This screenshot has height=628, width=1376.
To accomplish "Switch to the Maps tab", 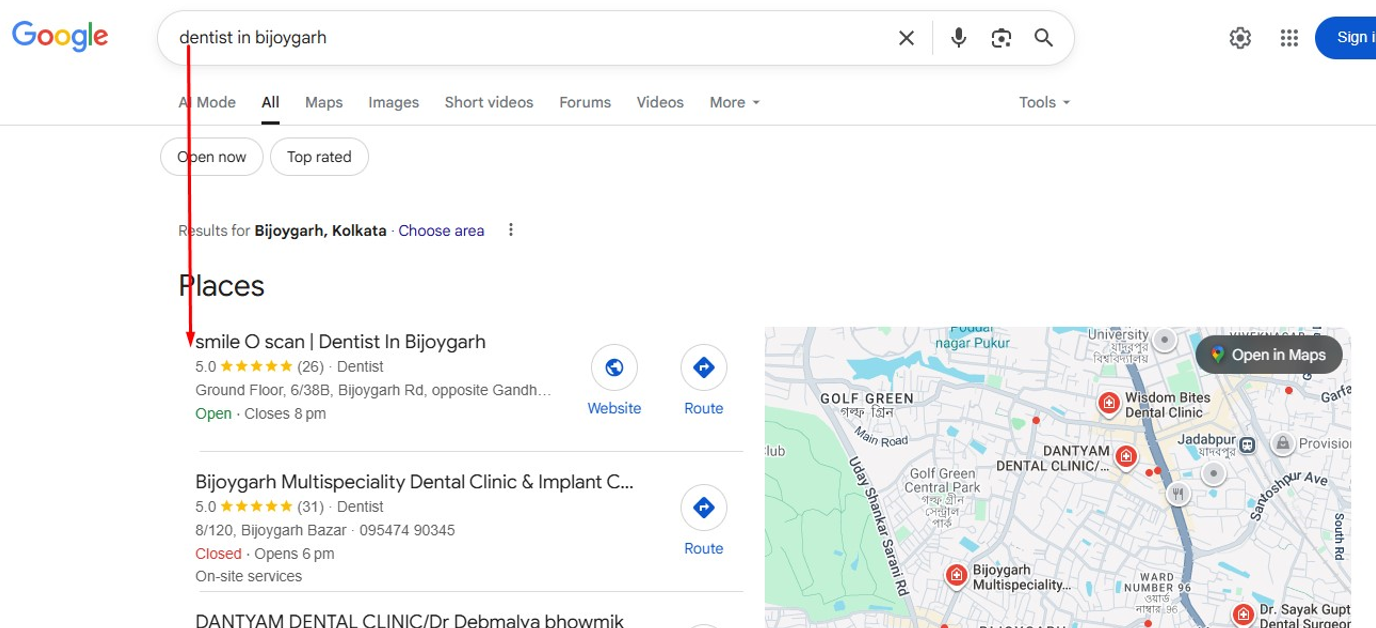I will click(324, 102).
